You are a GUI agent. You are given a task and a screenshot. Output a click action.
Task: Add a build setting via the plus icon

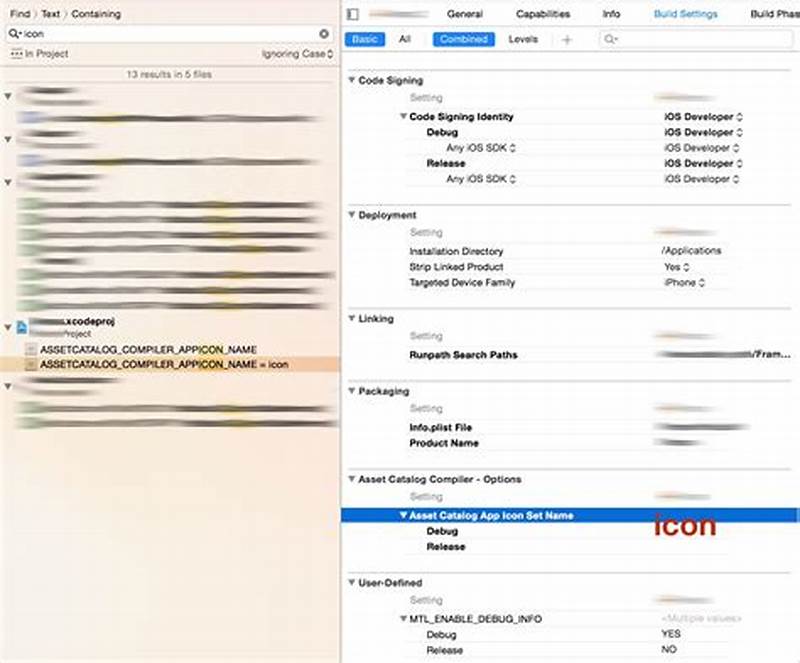[567, 38]
